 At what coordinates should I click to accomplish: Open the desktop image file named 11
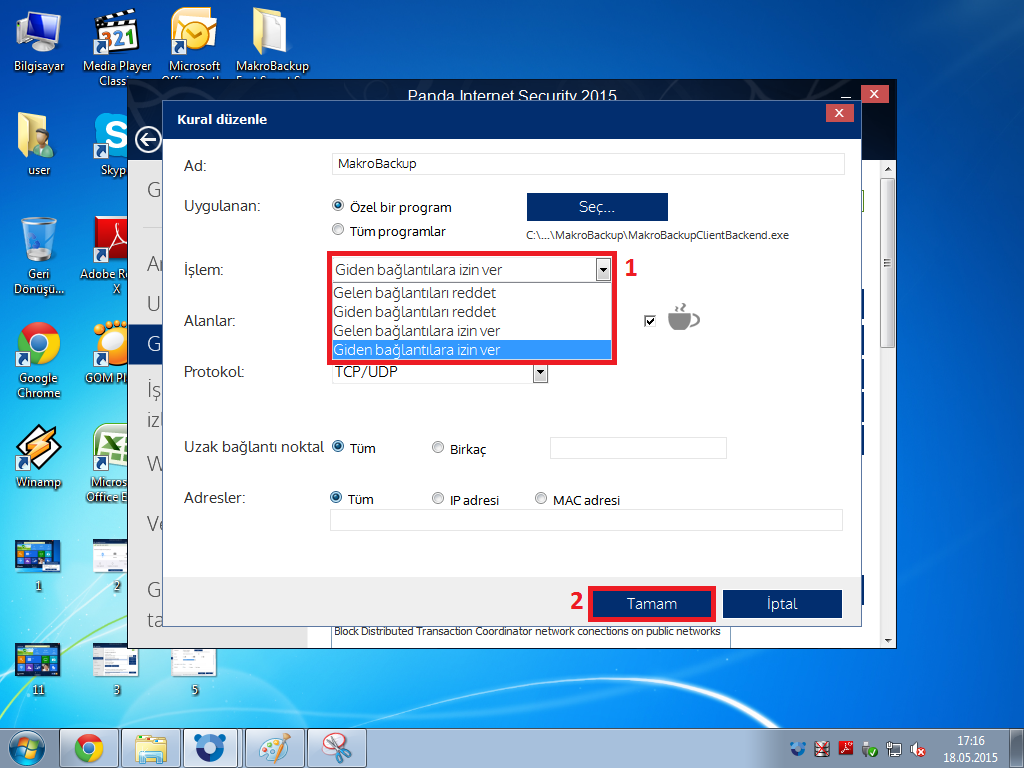tap(39, 669)
